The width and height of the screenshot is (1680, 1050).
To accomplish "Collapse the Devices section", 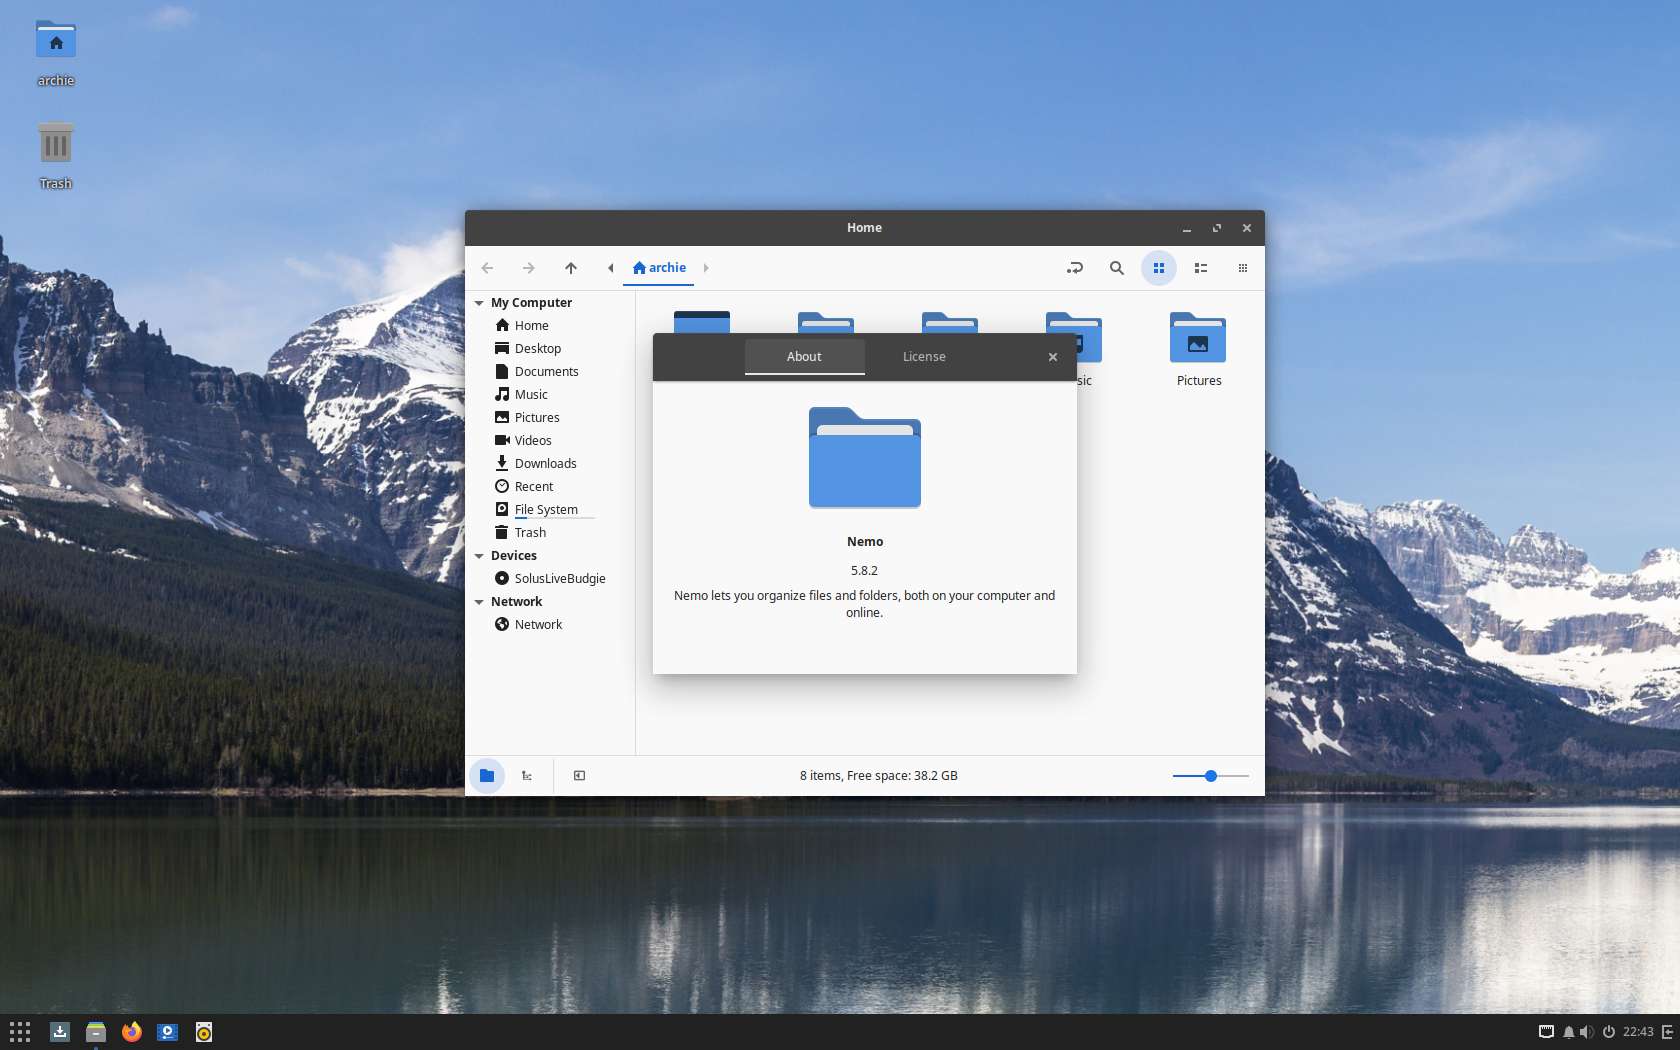I will [x=479, y=556].
